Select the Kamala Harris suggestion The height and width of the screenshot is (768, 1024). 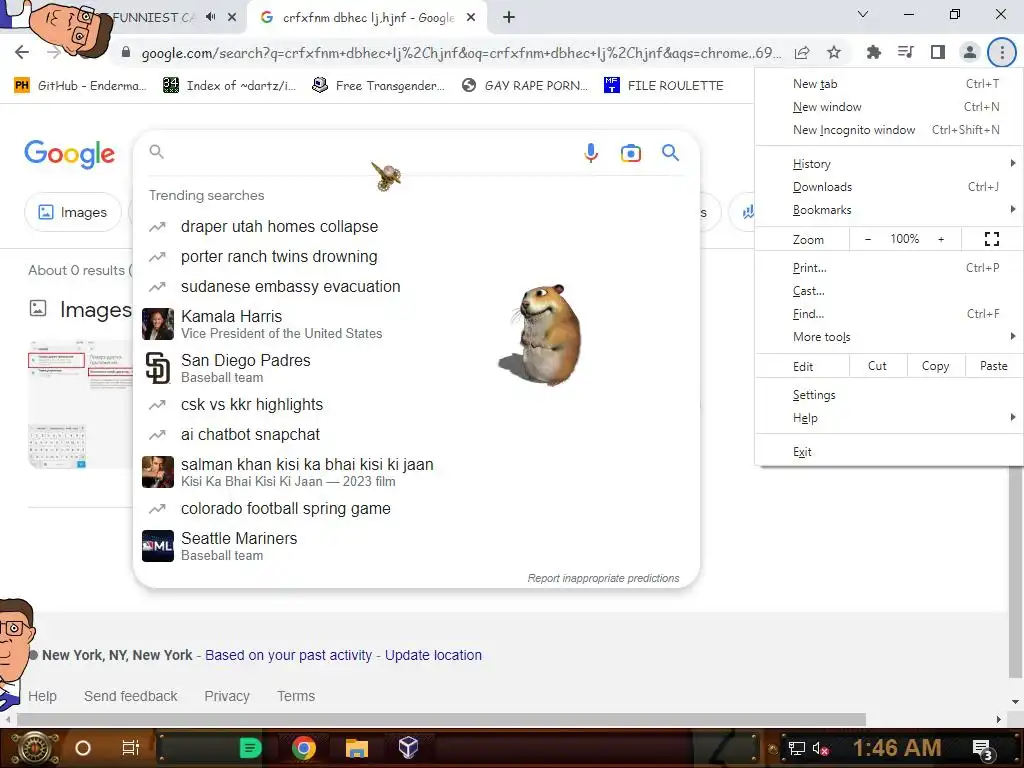coord(416,324)
